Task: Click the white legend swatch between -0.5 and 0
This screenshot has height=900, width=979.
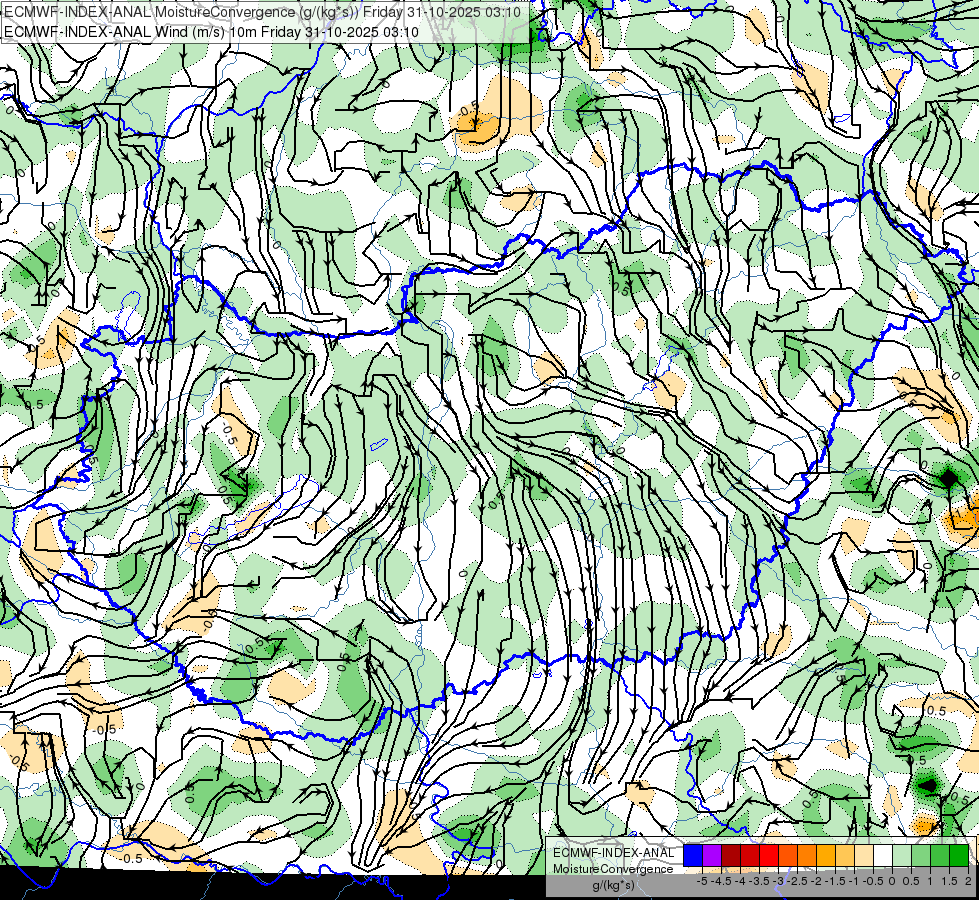Action: 883,855
